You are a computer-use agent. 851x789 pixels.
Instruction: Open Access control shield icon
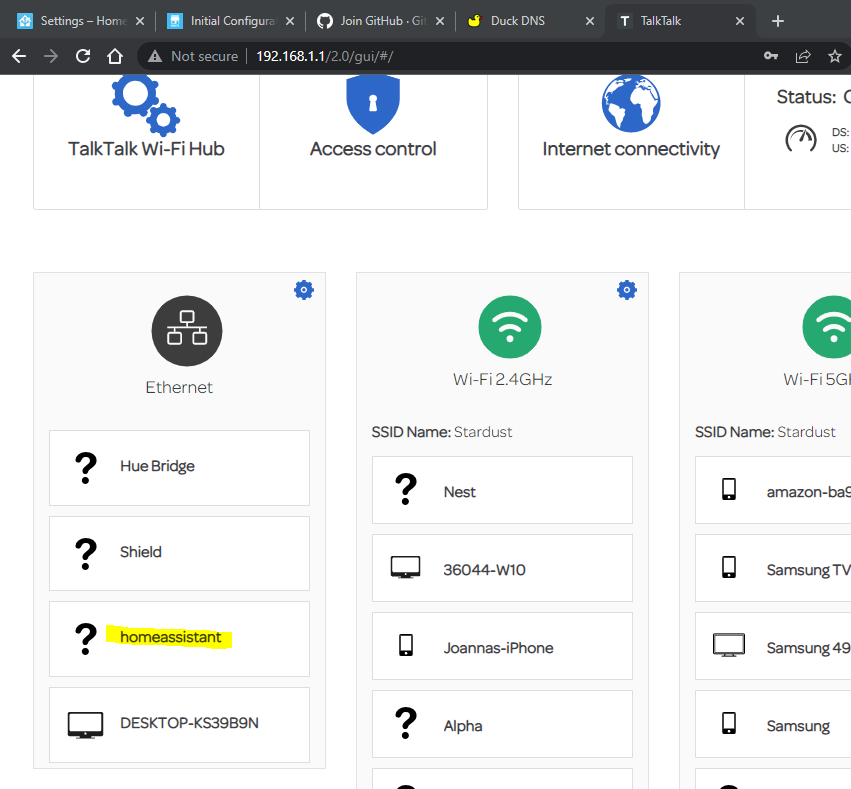tap(373, 104)
